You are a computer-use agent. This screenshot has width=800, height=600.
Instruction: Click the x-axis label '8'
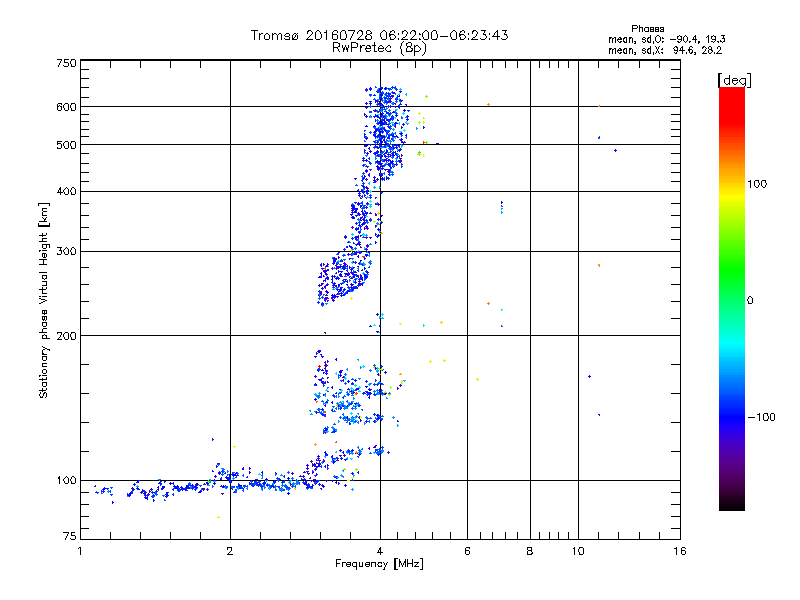tap(530, 551)
